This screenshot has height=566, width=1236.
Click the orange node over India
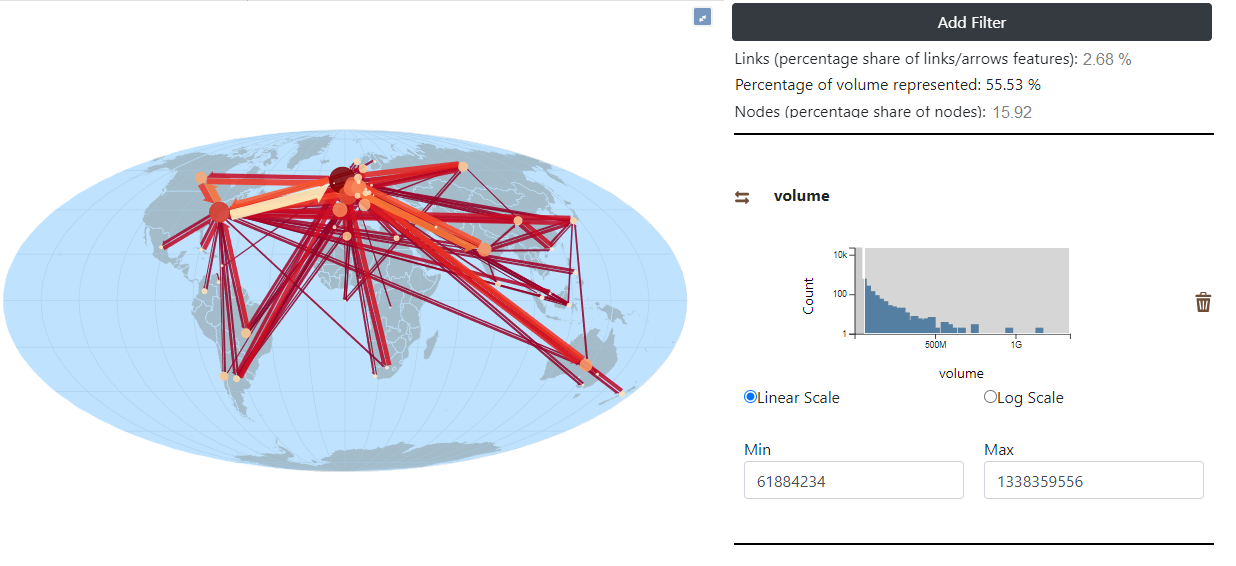tap(485, 249)
